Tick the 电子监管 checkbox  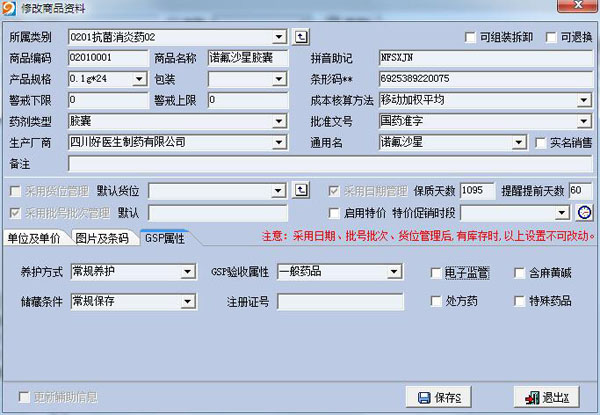point(436,273)
